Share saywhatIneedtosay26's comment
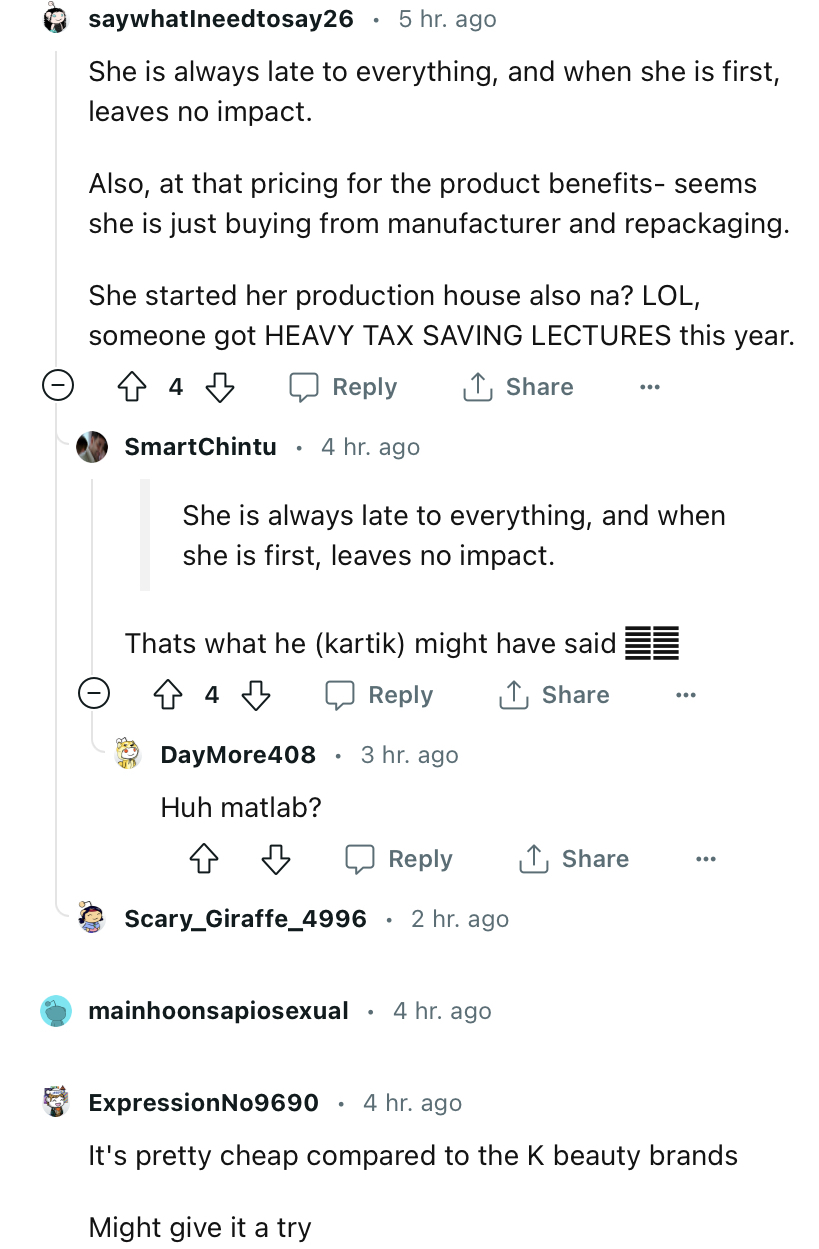Viewport: 819px width, 1249px height. point(517,387)
